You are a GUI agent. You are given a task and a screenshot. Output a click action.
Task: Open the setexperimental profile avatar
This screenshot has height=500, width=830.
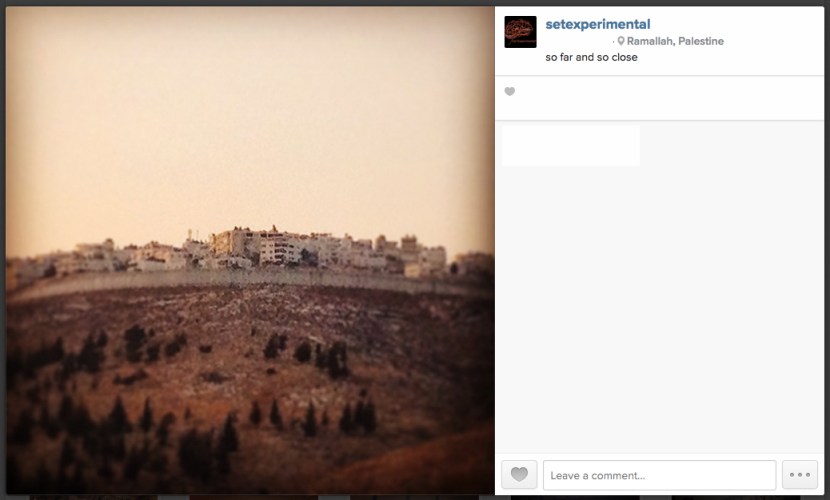520,32
